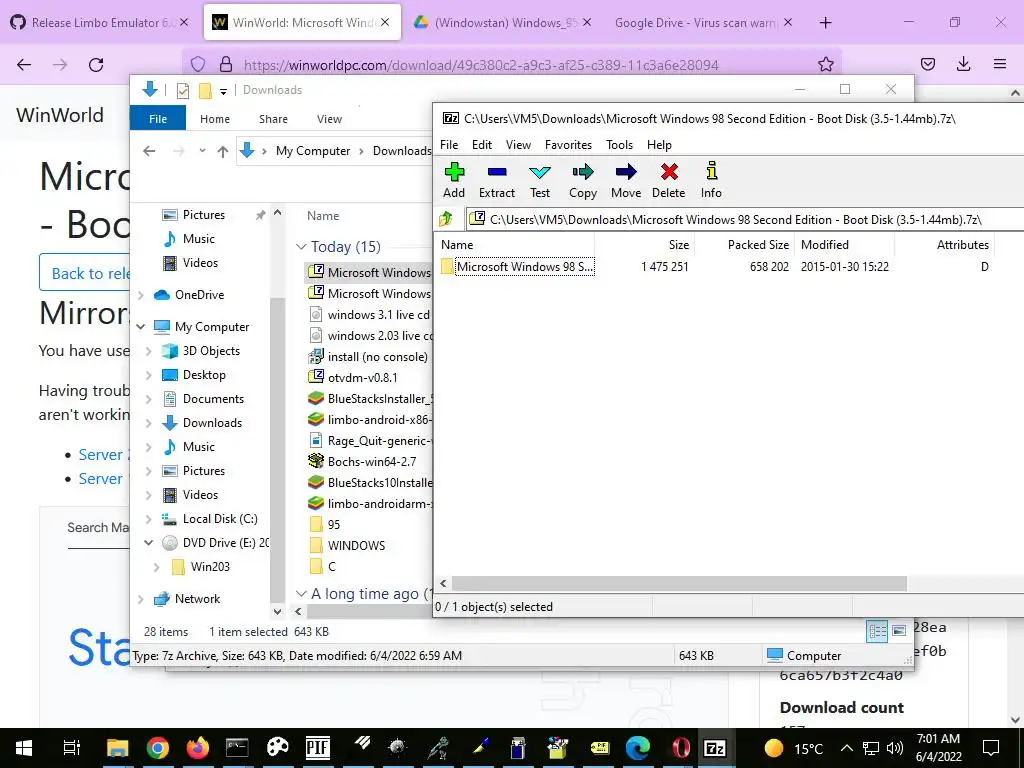1024x768 pixels.
Task: Select the Microsoft Windows 98 S... folder in 7-Zip
Action: [x=517, y=266]
